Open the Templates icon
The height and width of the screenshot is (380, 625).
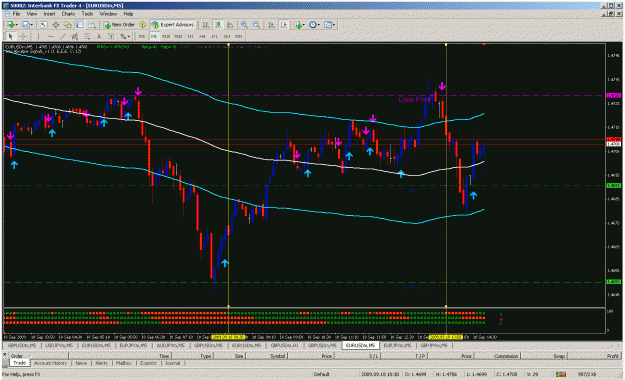(328, 25)
